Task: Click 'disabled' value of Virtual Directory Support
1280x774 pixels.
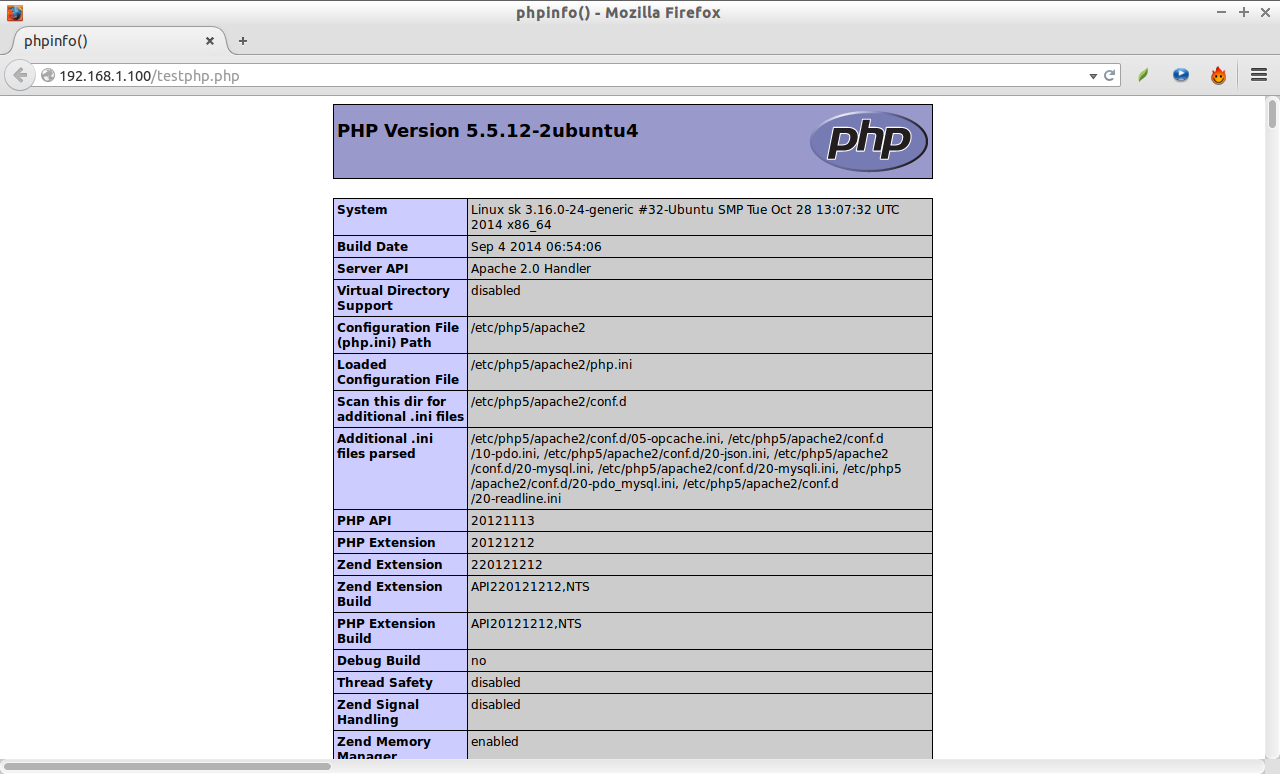Action: 496,291
